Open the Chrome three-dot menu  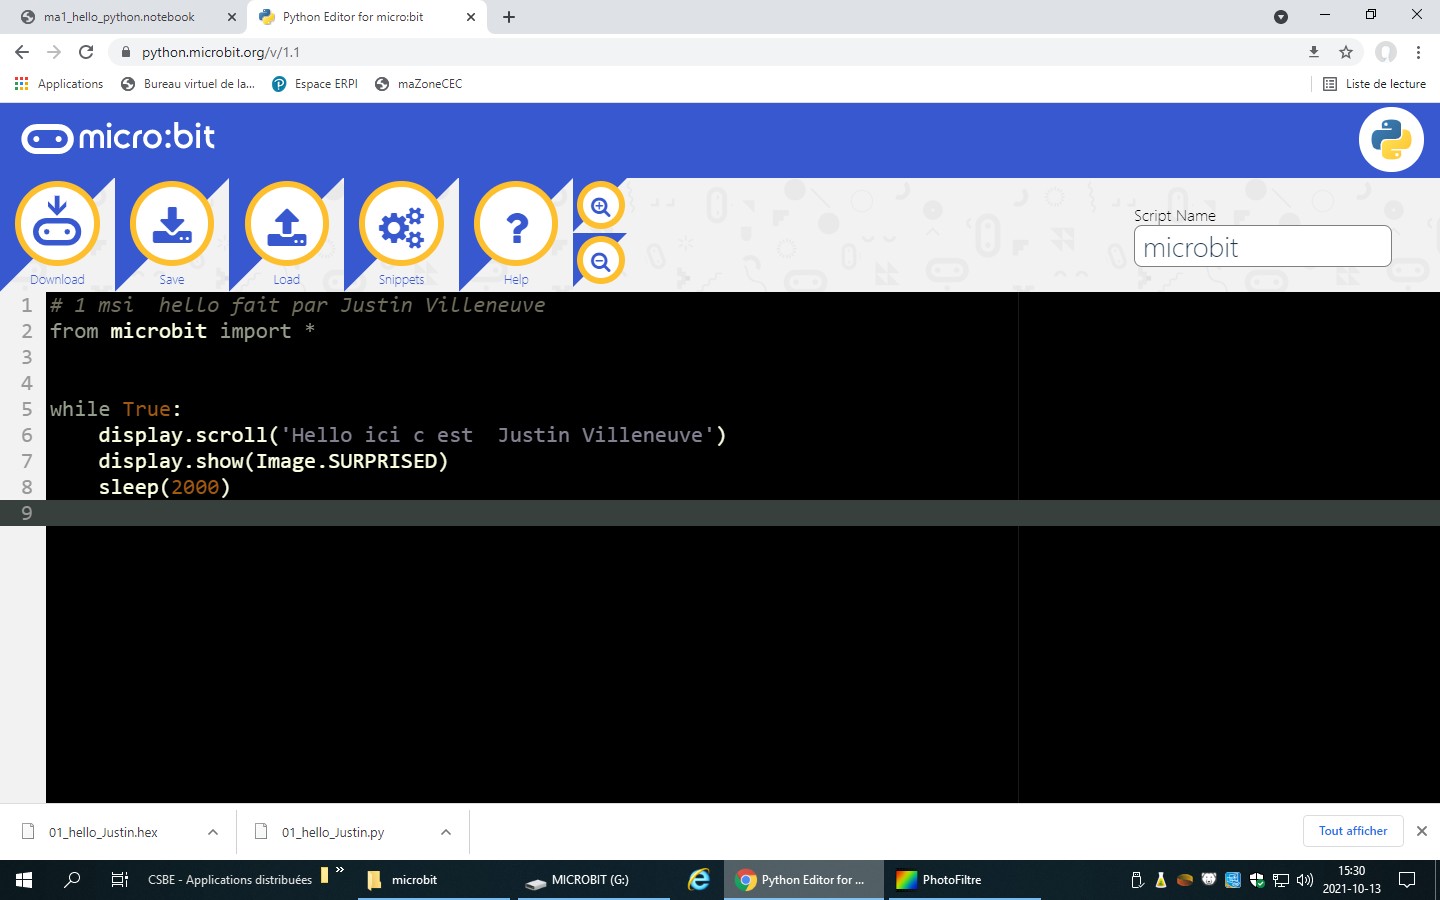pyautogui.click(x=1418, y=52)
